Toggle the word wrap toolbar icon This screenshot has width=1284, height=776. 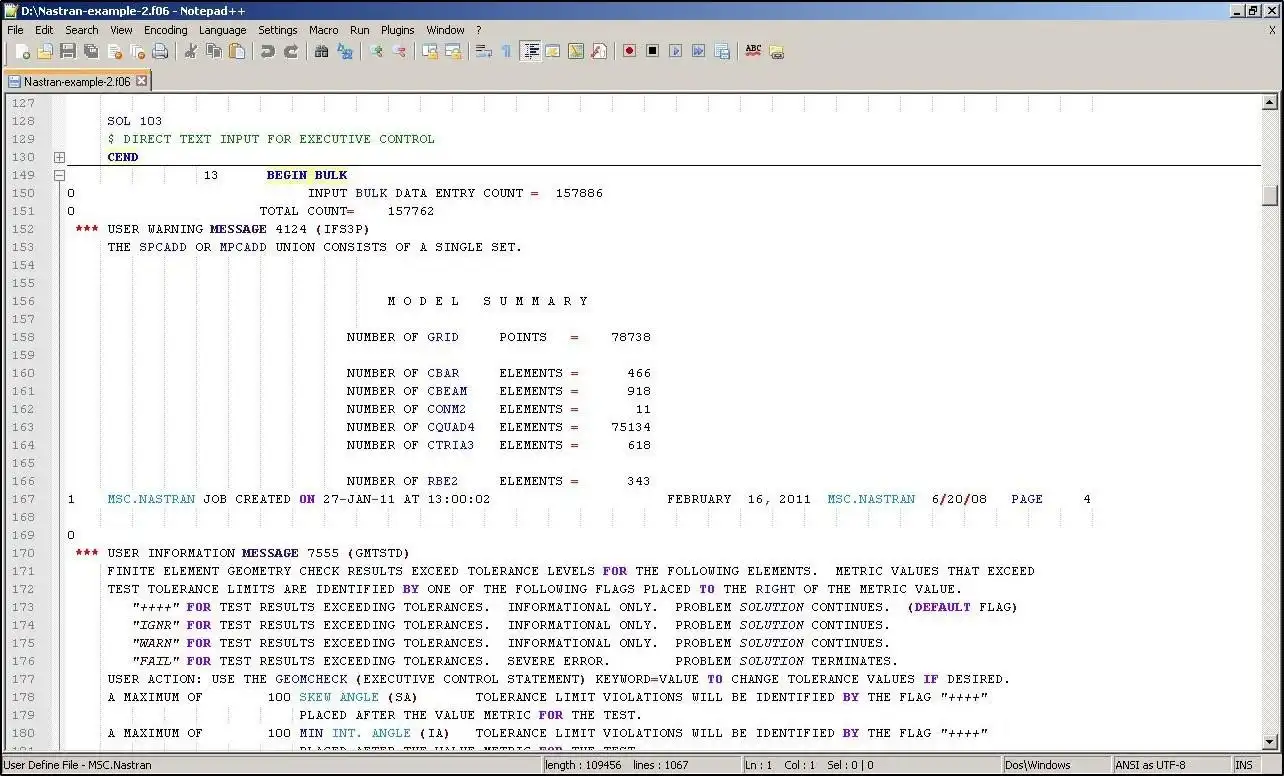[484, 51]
